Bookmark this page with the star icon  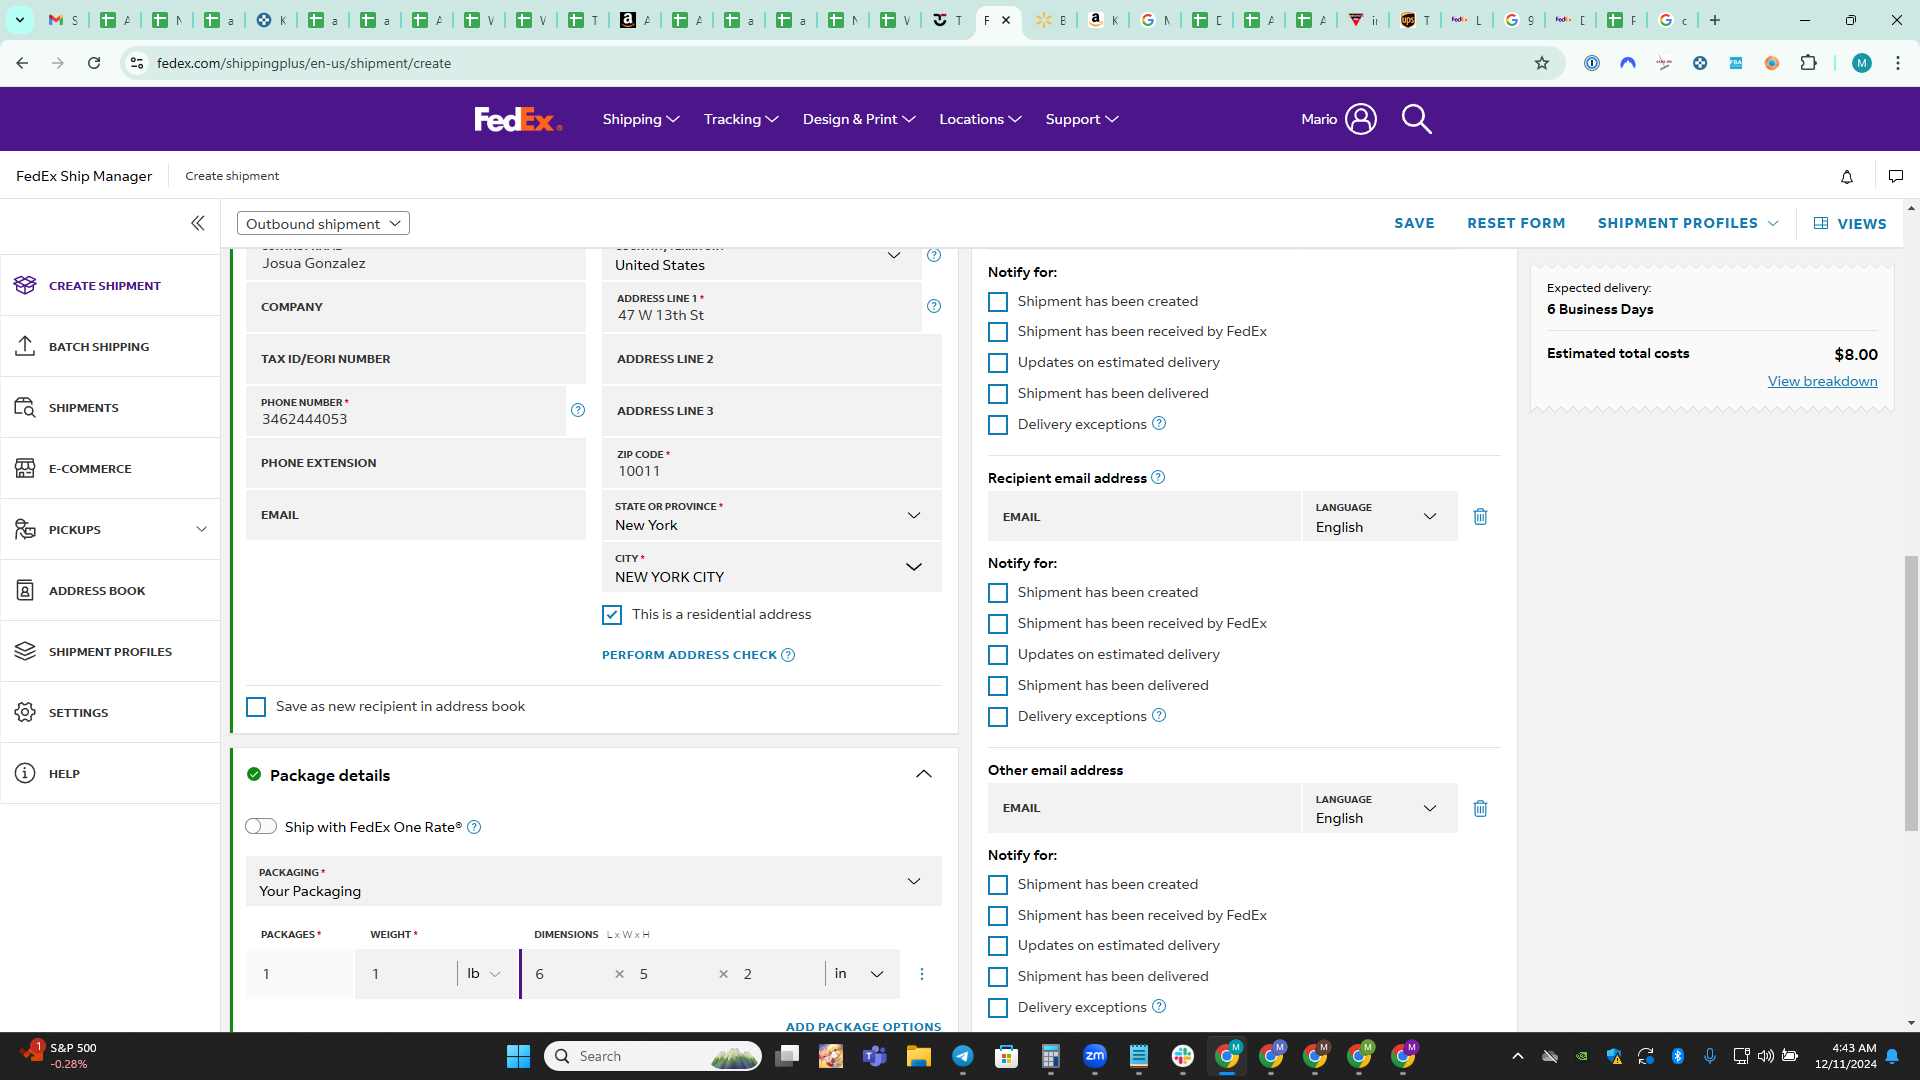[1542, 63]
